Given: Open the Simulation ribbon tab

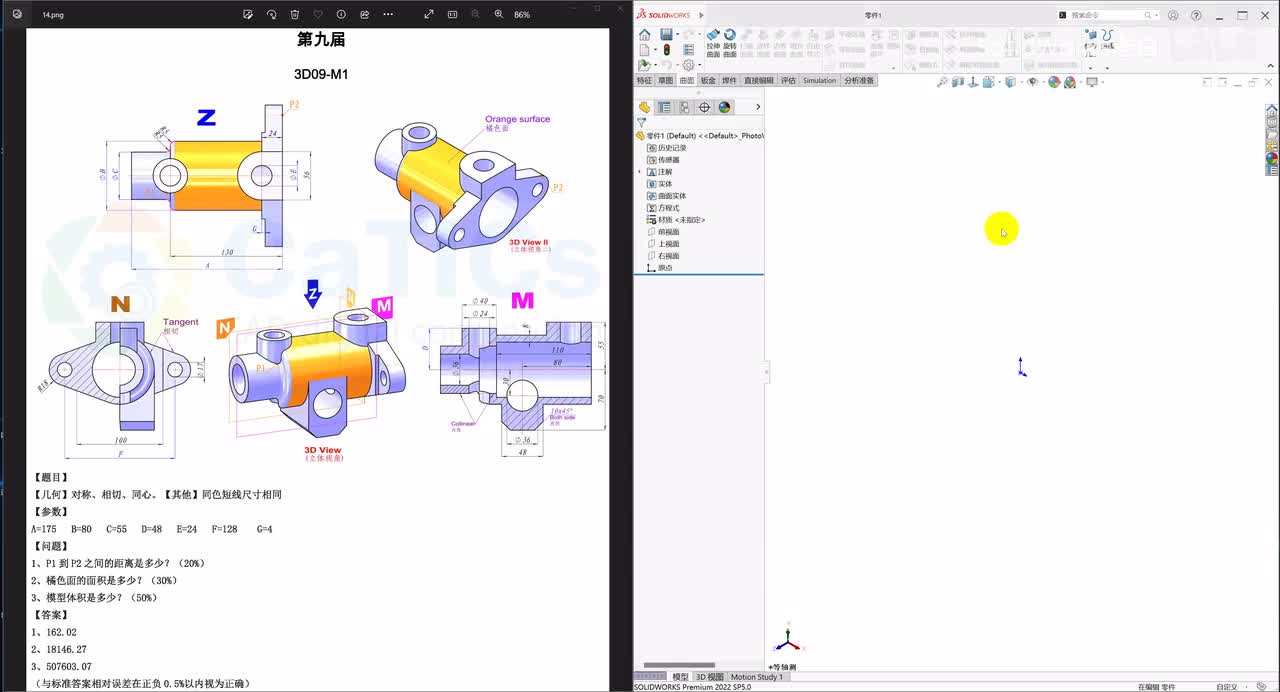Looking at the screenshot, I should point(819,80).
